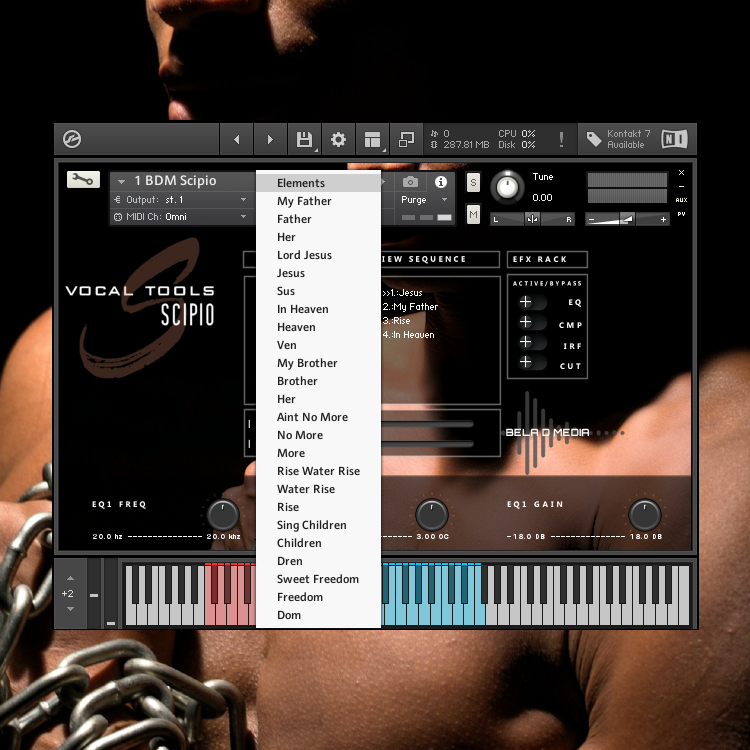Toggle the AUX sends button
The image size is (750, 750).
pyautogui.click(x=682, y=200)
